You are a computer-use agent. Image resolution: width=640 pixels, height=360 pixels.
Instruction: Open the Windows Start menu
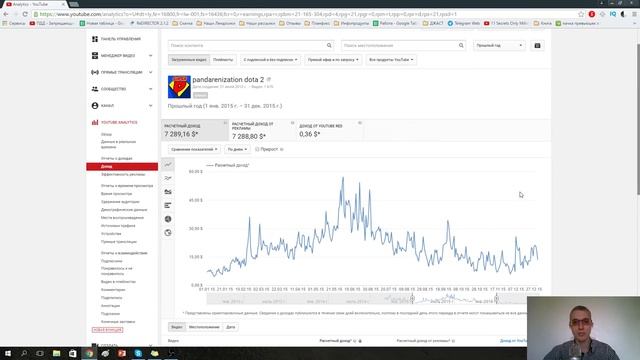click(8, 353)
